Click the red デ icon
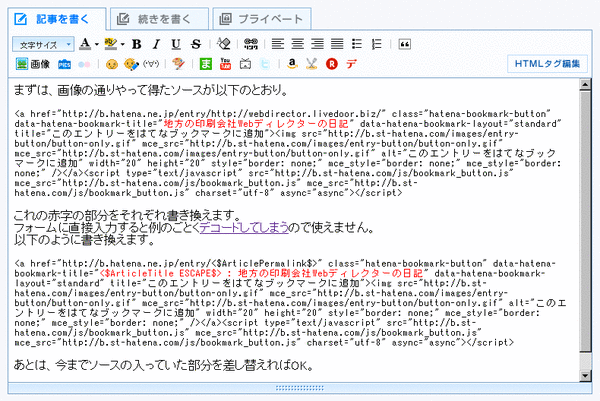 coord(351,64)
